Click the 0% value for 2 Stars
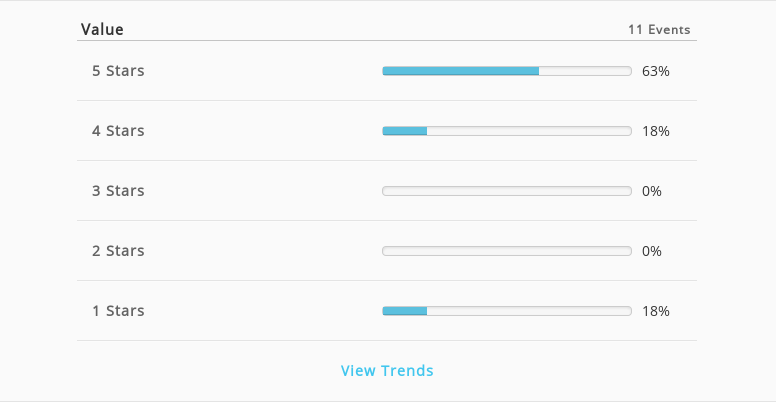776x402 pixels. [x=652, y=251]
